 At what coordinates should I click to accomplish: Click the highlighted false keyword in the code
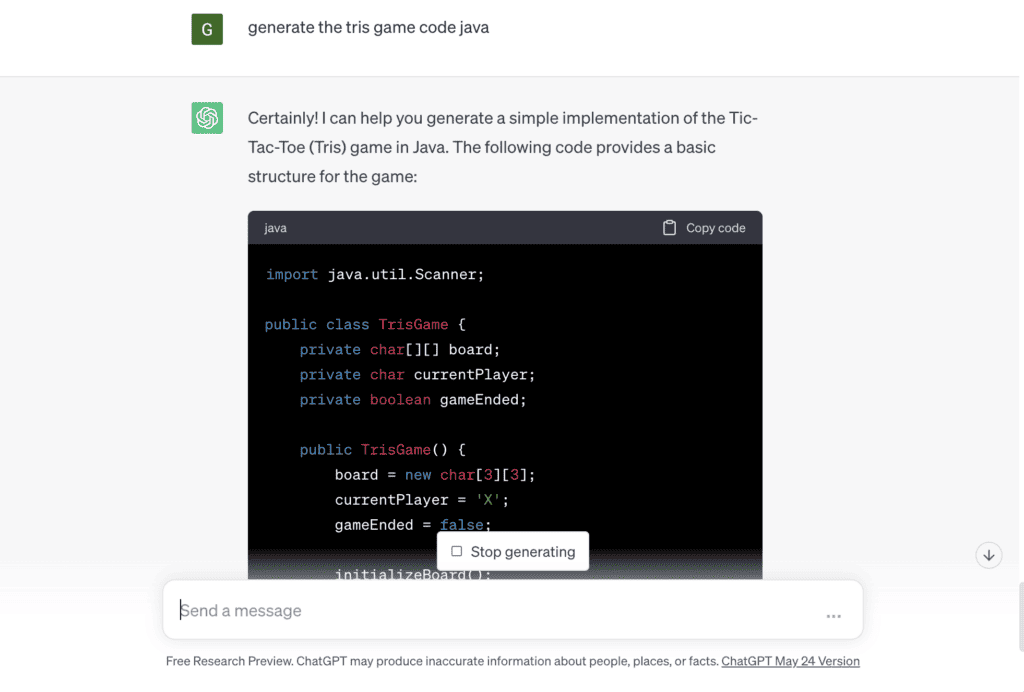tap(461, 524)
